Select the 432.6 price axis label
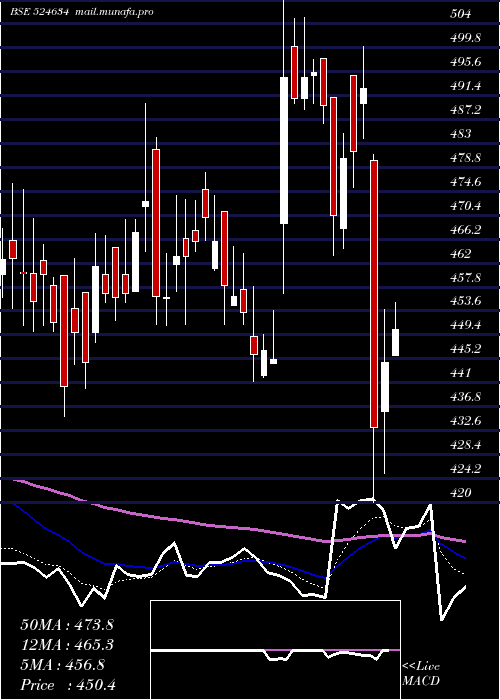The height and width of the screenshot is (700, 500). tap(466, 421)
